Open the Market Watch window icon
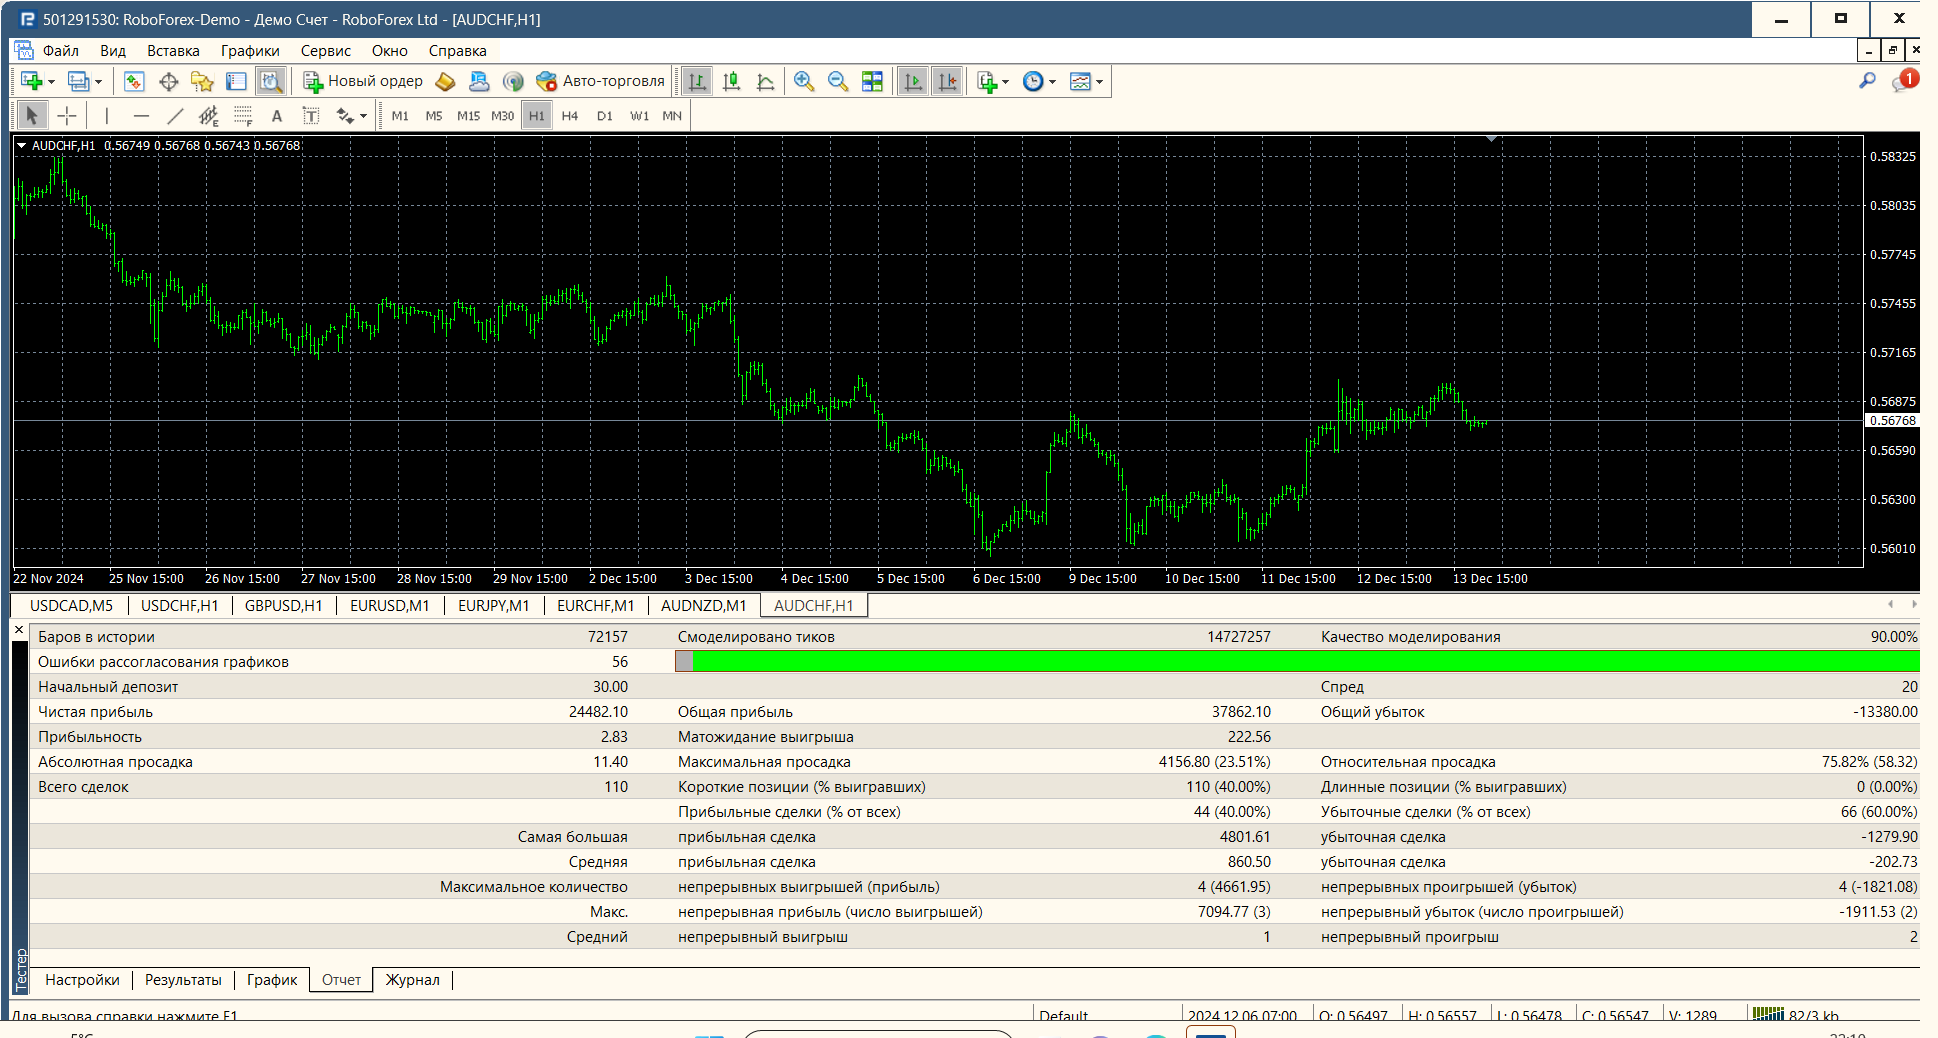Screen dimensions: 1938x1038 click(x=134, y=81)
